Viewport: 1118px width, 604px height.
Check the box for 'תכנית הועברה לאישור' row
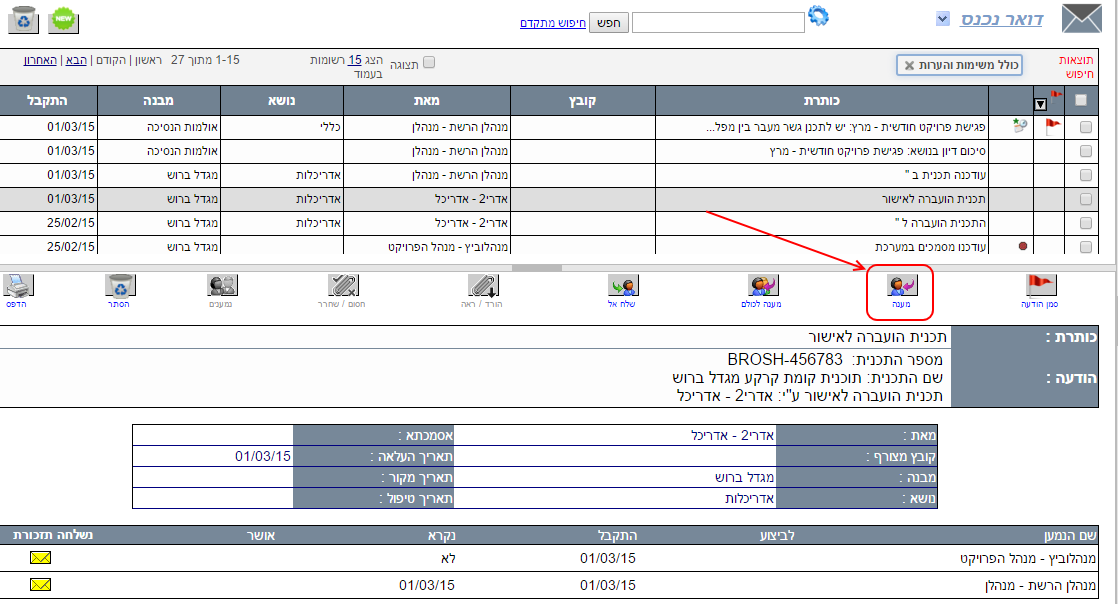click(1086, 199)
